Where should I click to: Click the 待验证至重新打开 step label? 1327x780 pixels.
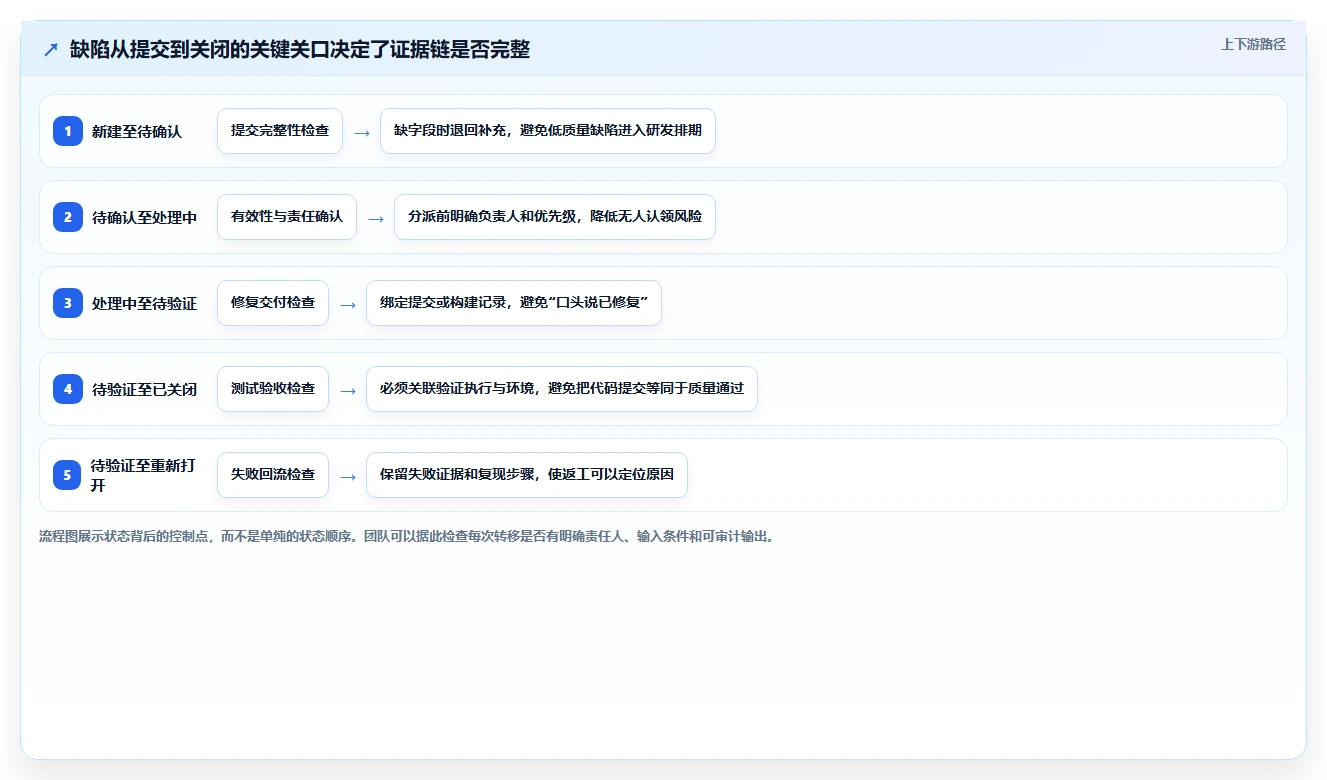143,475
